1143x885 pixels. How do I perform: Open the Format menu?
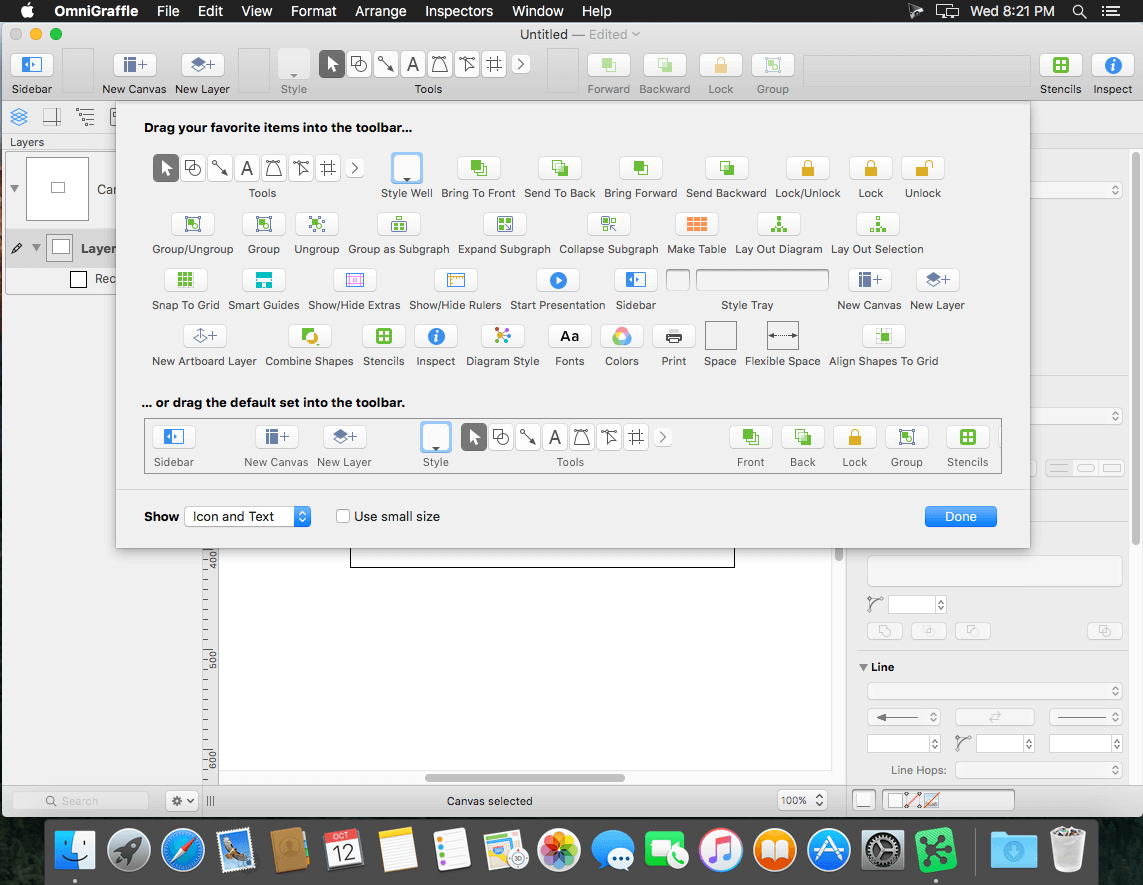point(313,11)
